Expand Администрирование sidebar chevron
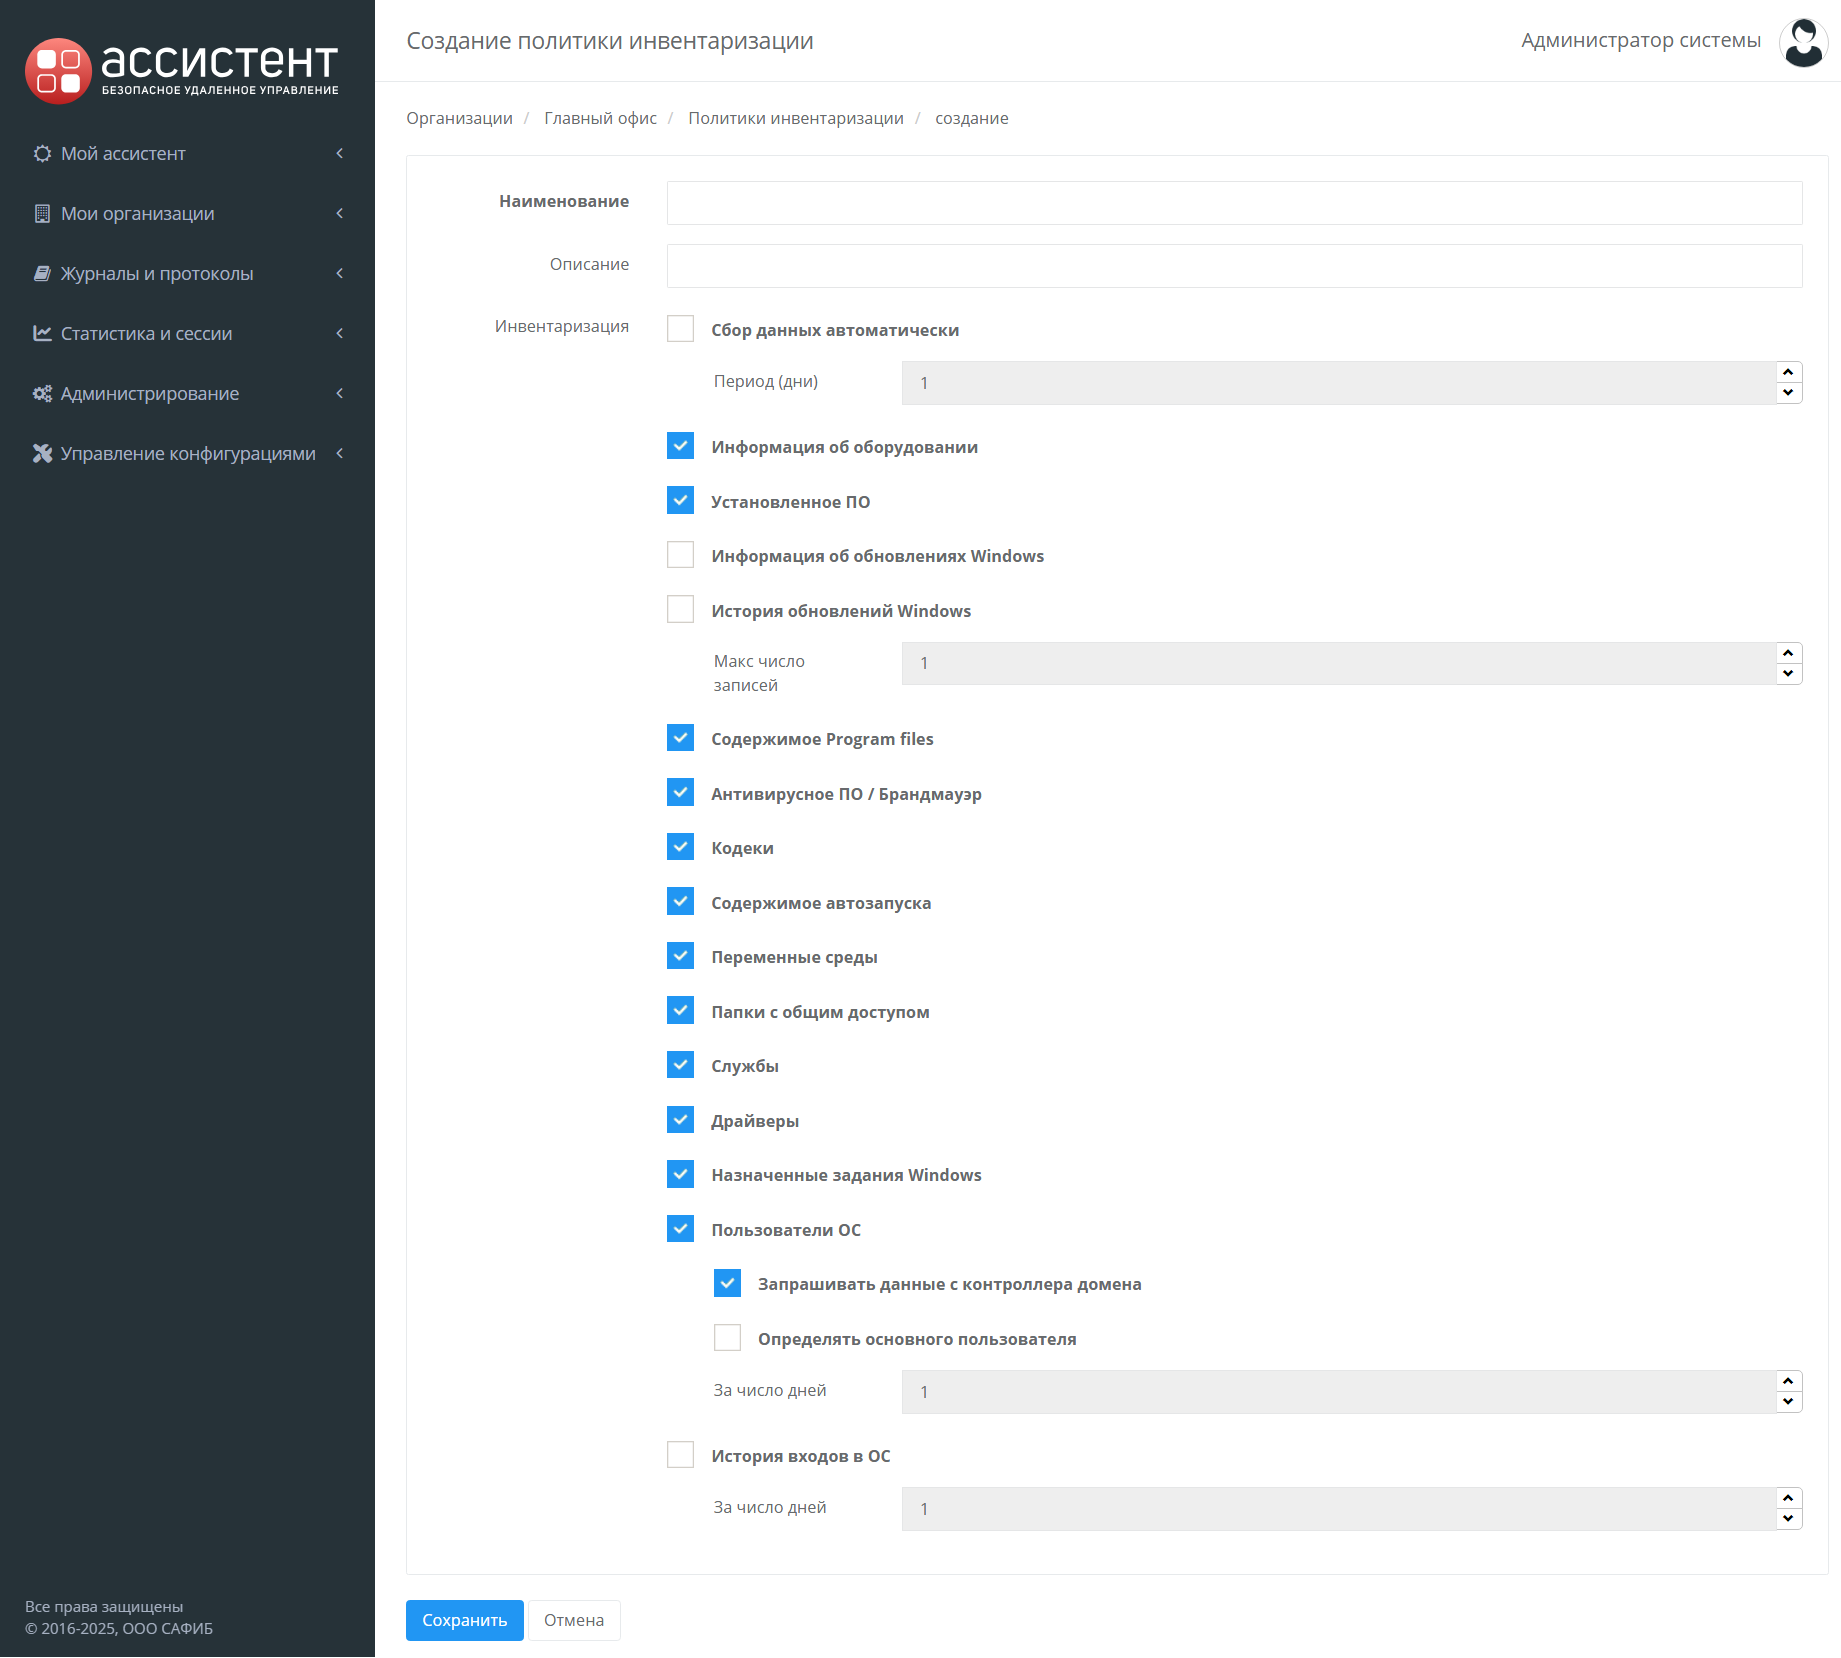This screenshot has height=1658, width=1841. pos(340,394)
